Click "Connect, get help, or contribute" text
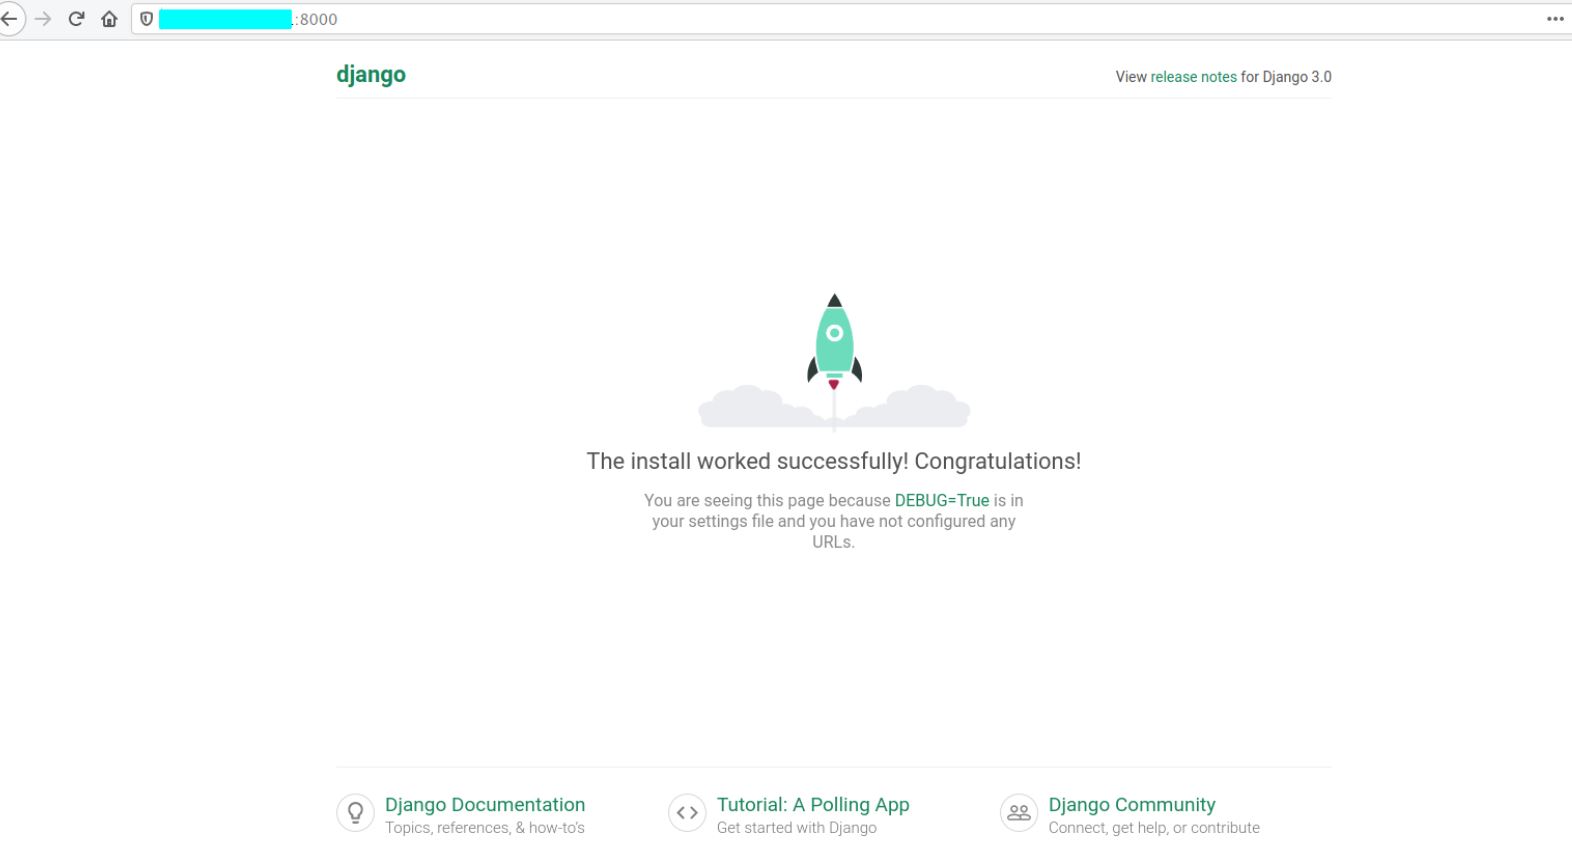This screenshot has height=866, width=1572. click(x=1154, y=828)
